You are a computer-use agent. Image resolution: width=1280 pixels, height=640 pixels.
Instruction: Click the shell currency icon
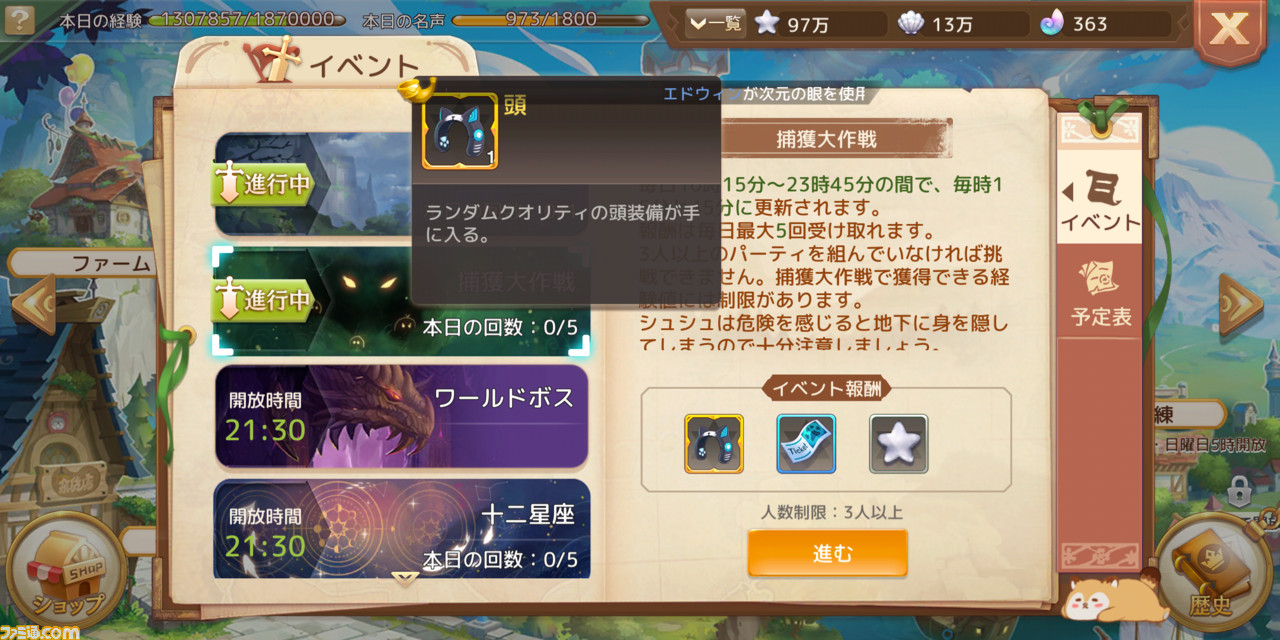tap(910, 23)
